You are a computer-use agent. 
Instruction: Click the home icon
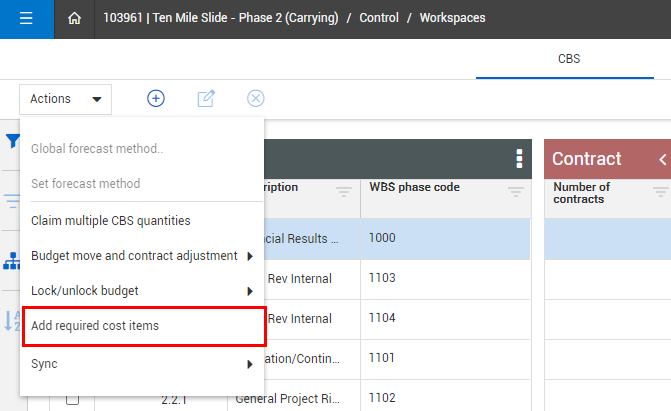pos(73,19)
